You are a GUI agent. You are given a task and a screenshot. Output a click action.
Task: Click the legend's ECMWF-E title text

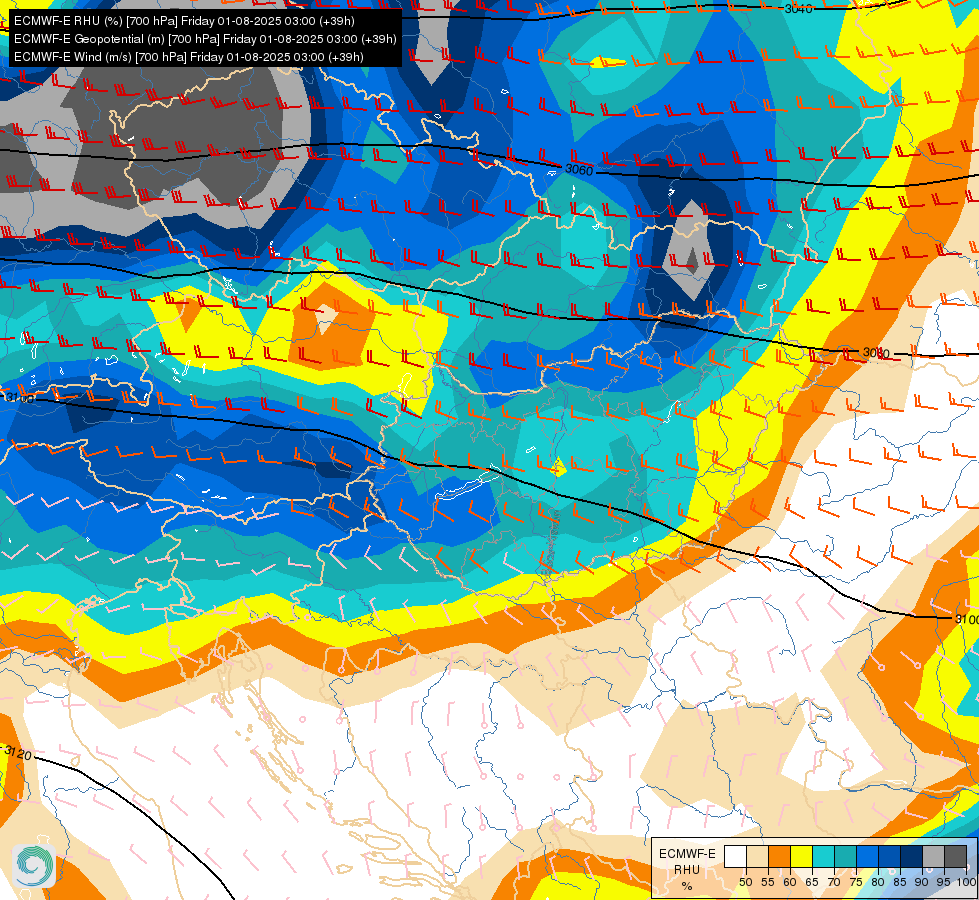[x=687, y=854]
